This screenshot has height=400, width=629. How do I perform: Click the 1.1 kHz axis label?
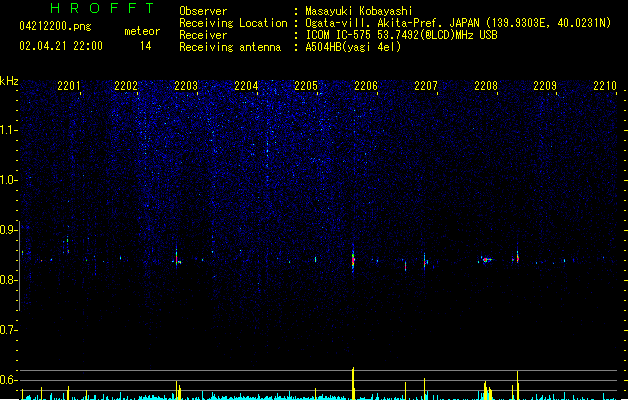8,130
